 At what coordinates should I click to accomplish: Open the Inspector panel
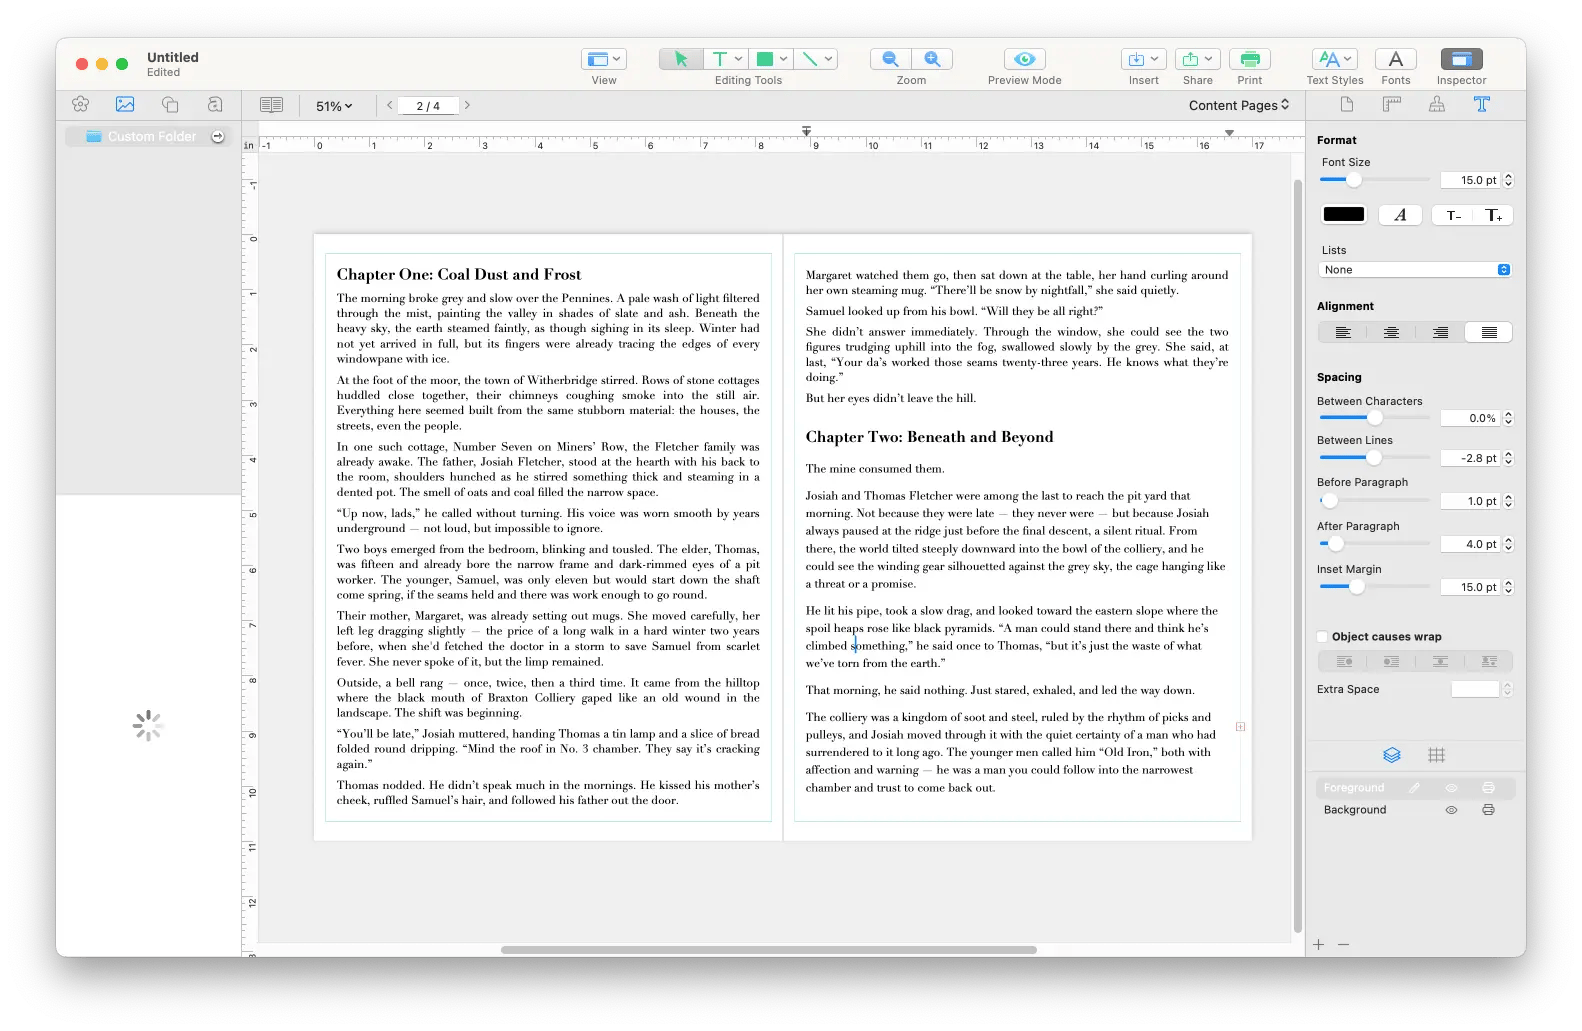[x=1461, y=59]
